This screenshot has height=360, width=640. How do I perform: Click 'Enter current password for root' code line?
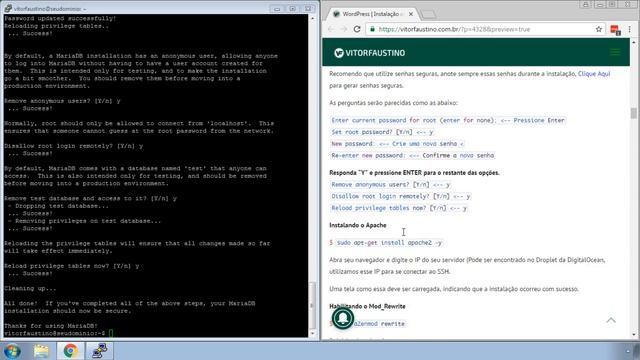[x=448, y=120]
